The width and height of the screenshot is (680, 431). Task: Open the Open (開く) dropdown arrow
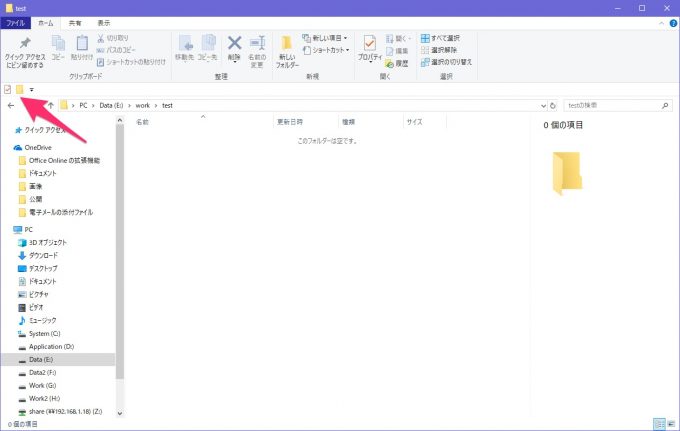[409, 39]
